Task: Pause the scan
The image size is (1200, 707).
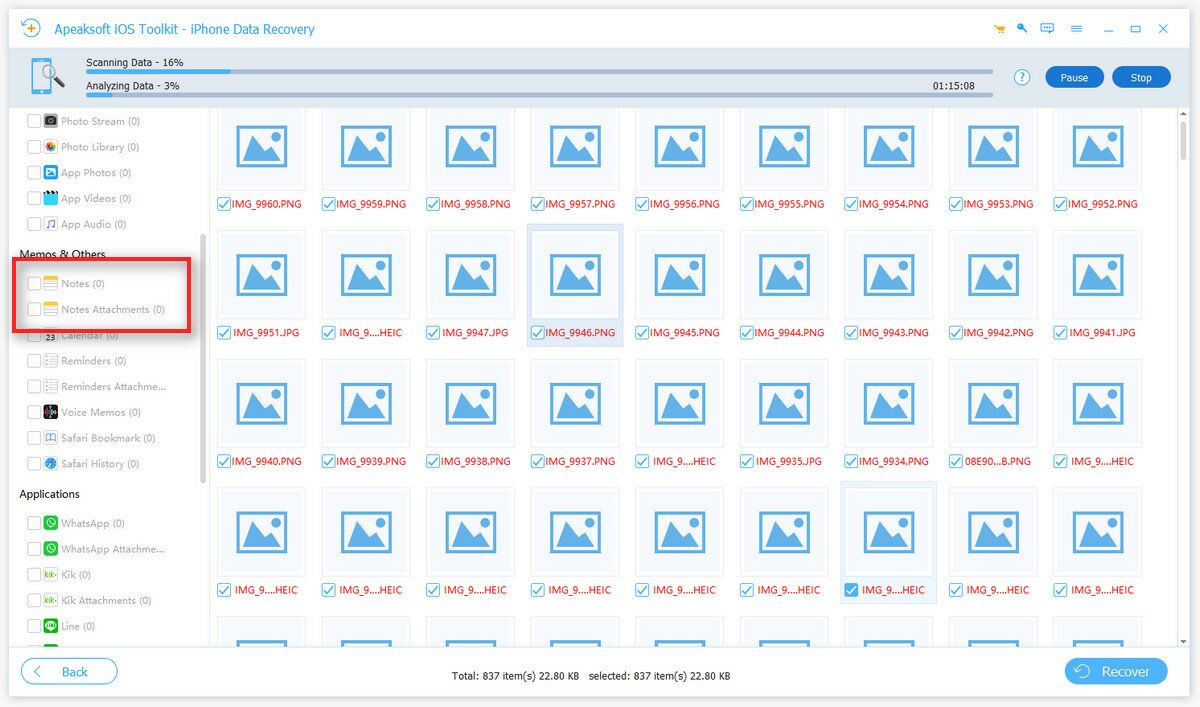Action: pos(1074,77)
